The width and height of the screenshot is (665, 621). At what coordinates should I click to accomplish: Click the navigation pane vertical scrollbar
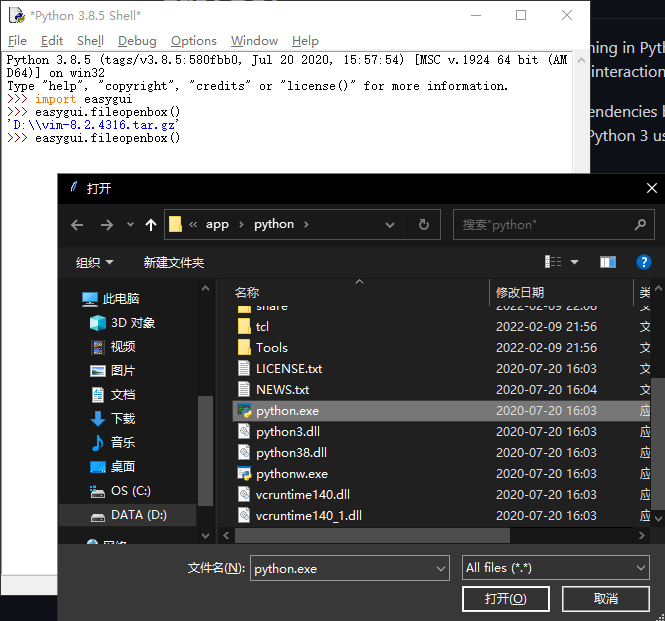point(206,450)
